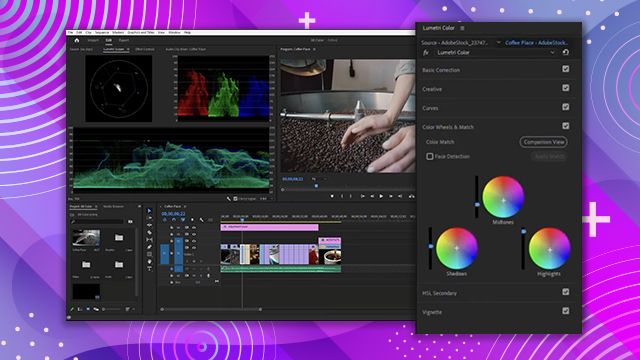Select the Track Select Forward tool
The image size is (640, 360).
tap(149, 218)
